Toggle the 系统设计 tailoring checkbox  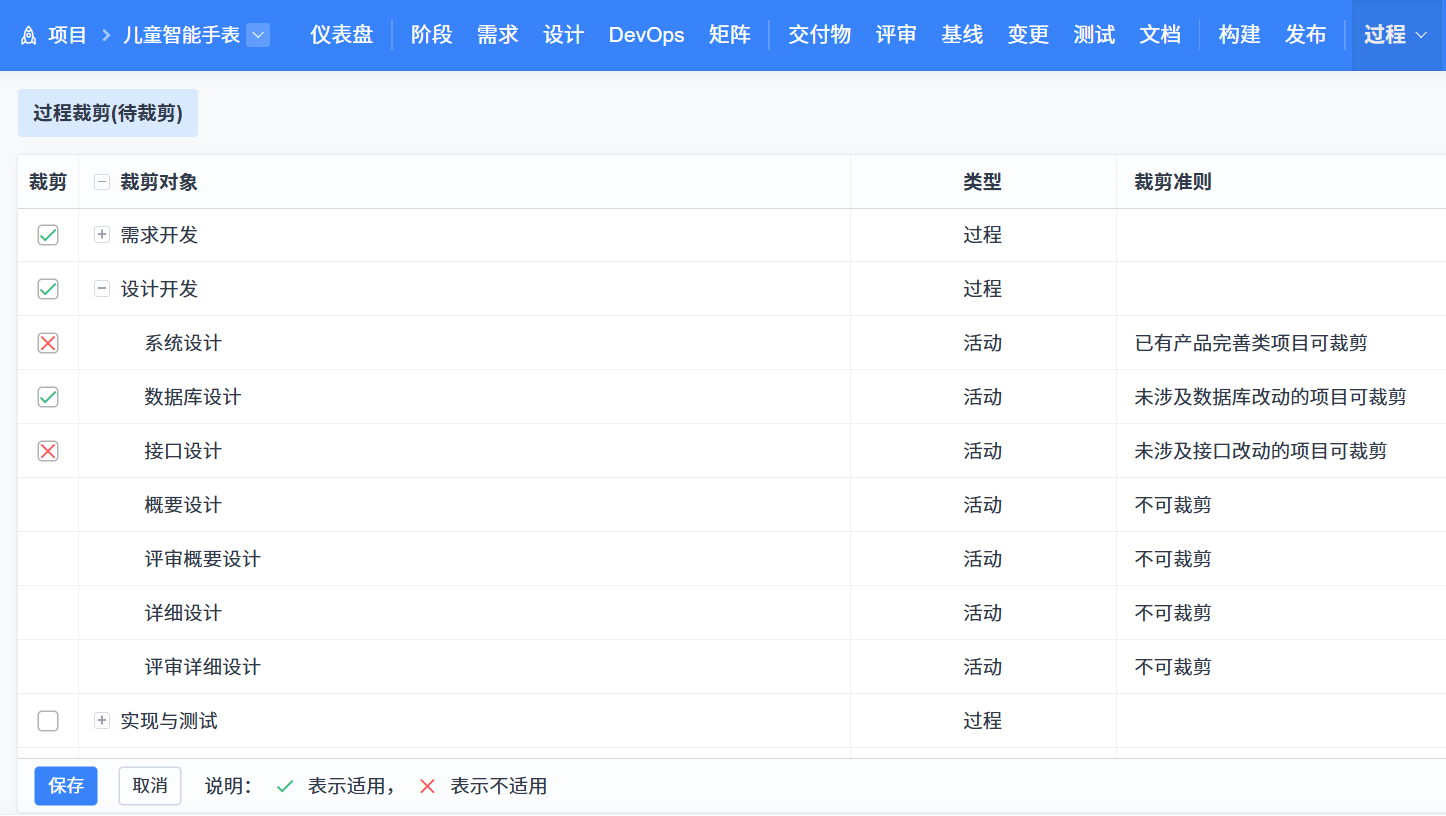pos(48,343)
